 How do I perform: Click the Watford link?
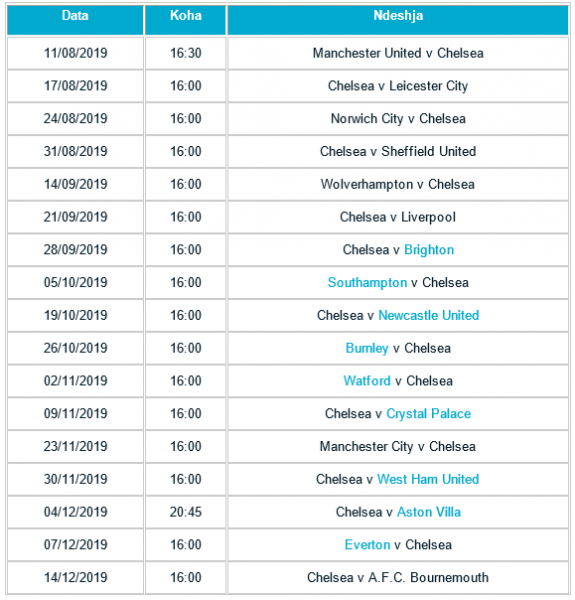(x=367, y=381)
